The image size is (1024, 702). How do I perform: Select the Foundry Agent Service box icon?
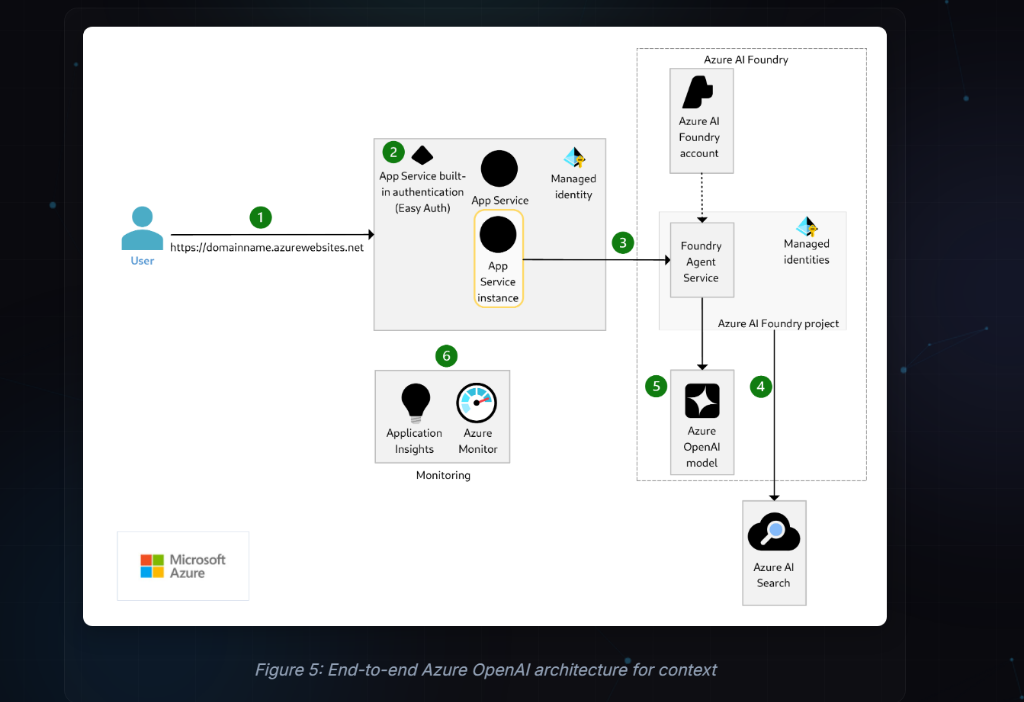click(x=701, y=258)
